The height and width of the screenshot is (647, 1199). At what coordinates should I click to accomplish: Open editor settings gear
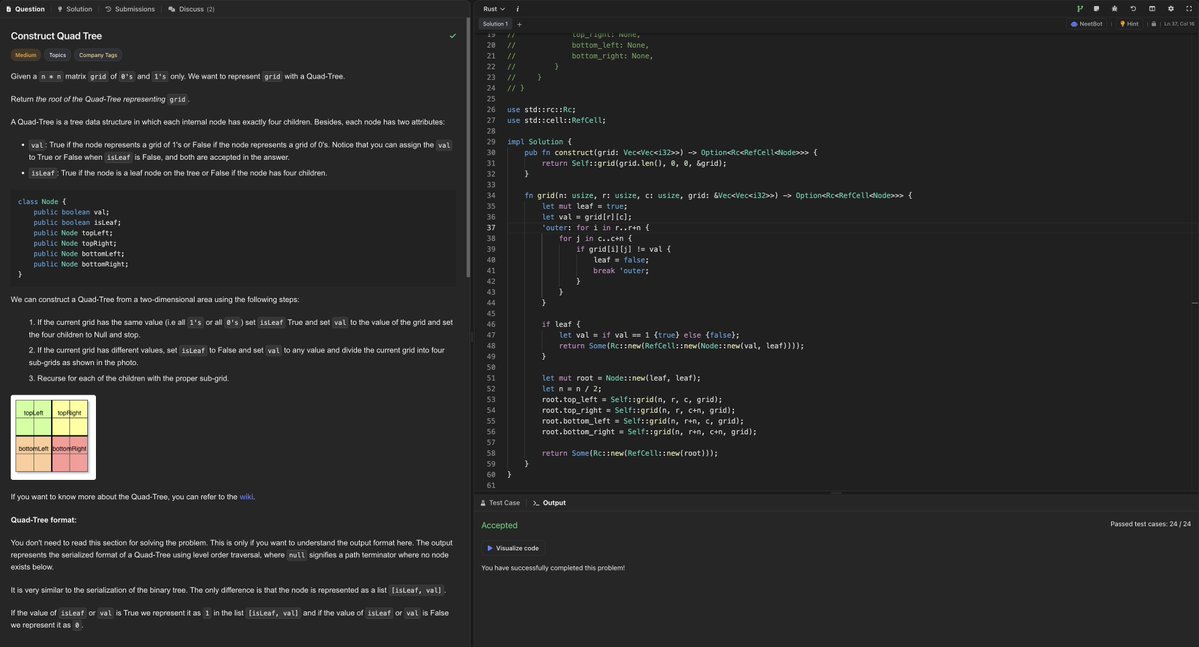coord(1171,8)
